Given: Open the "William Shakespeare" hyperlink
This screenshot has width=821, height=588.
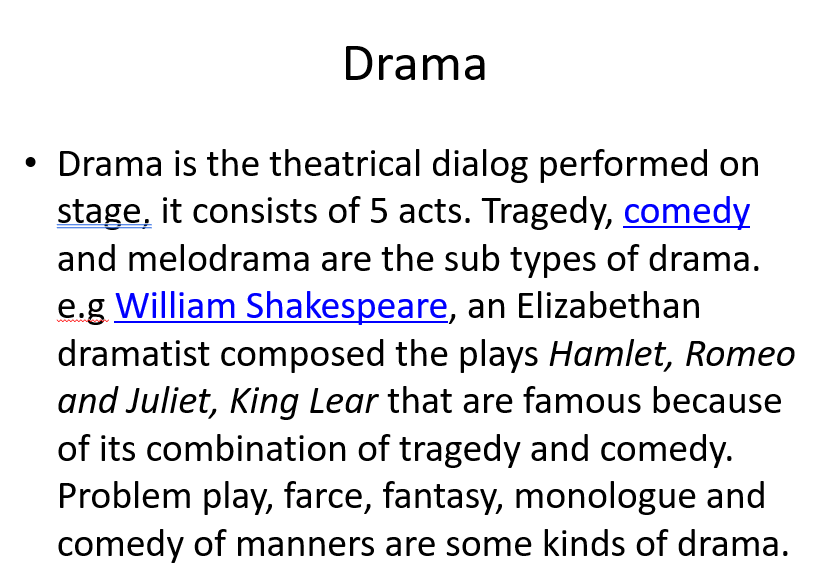Looking at the screenshot, I should pyautogui.click(x=280, y=306).
